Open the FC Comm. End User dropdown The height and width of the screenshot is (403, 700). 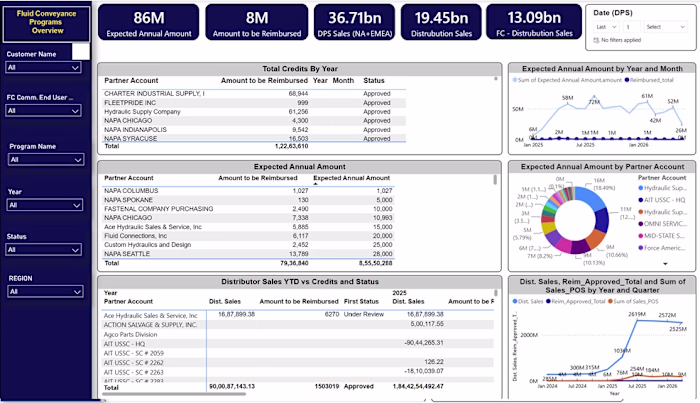43,111
